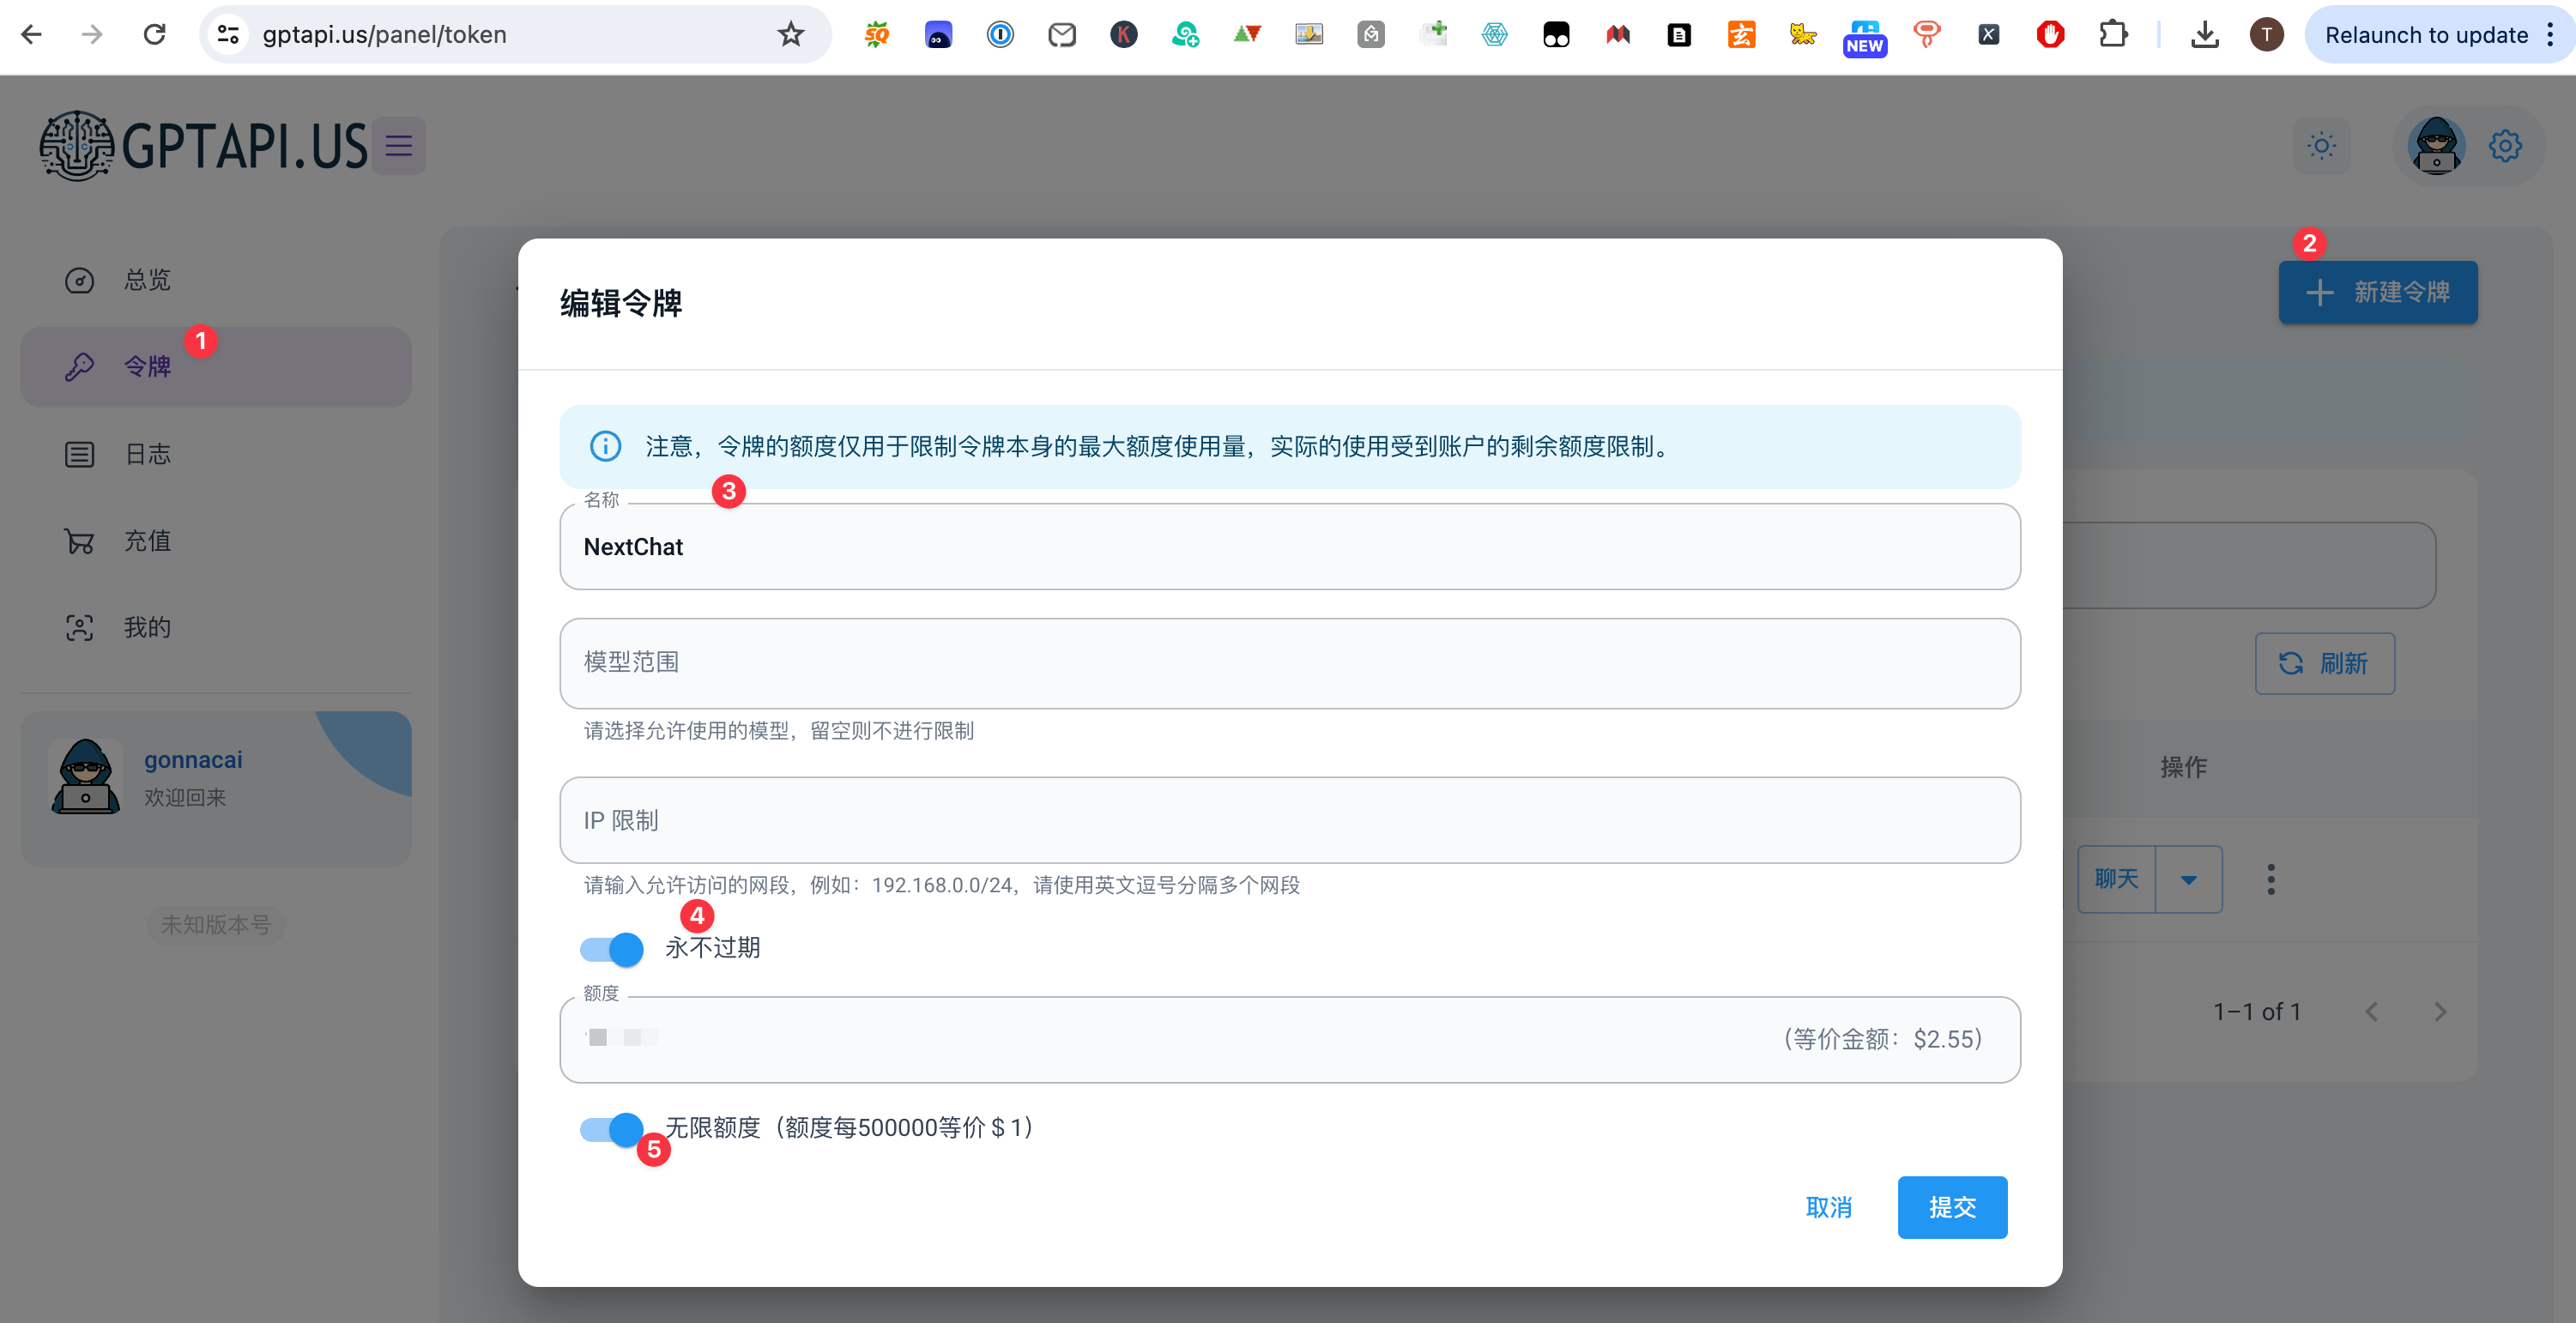Go back to the previous page
The height and width of the screenshot is (1323, 2576).
[31, 35]
